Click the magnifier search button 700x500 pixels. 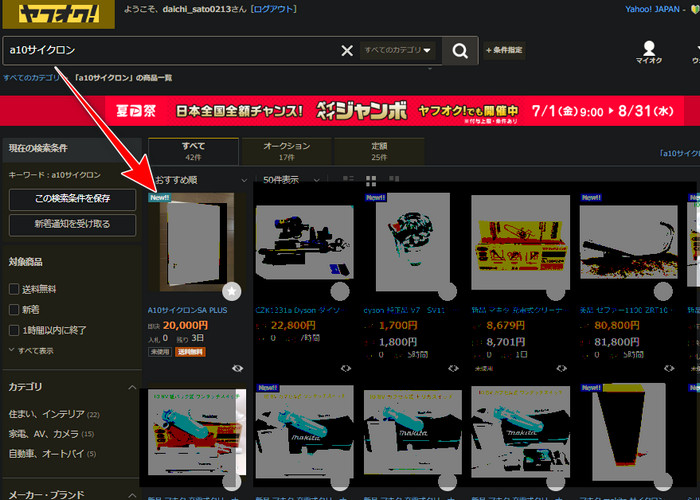point(460,50)
